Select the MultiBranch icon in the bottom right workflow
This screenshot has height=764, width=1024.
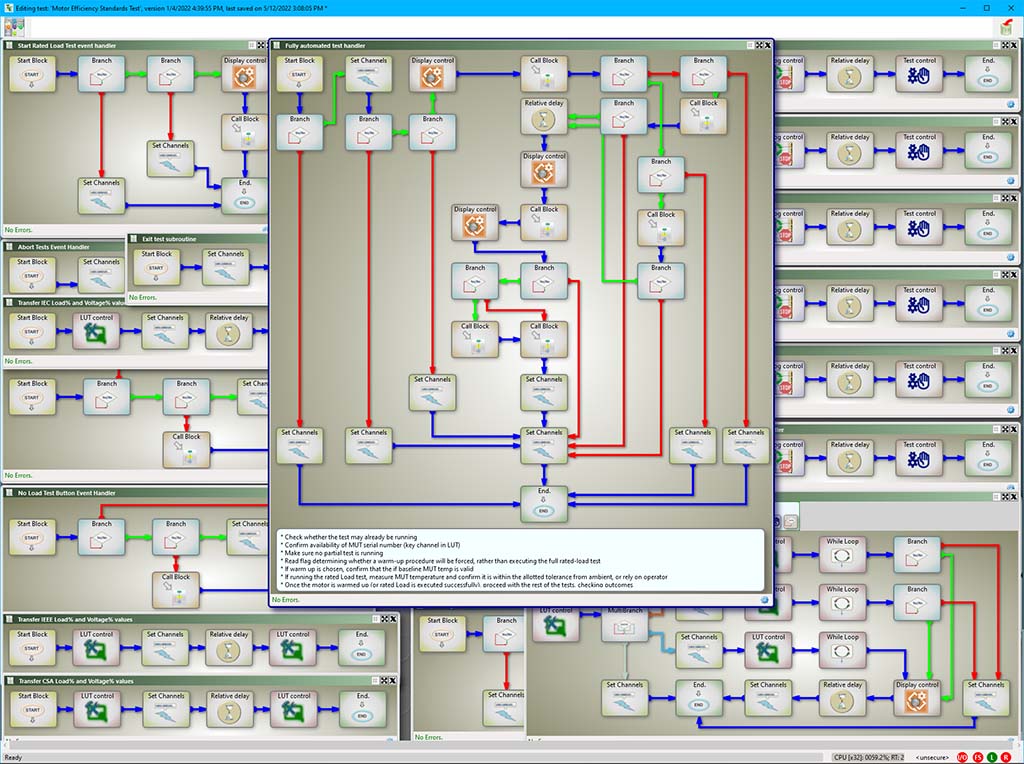[624, 626]
